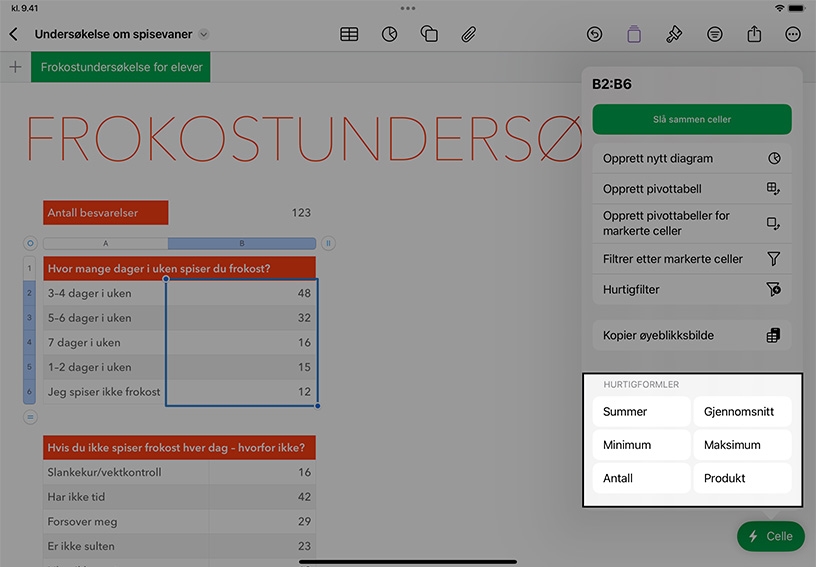Image resolution: width=816 pixels, height=567 pixels.
Task: Select the 'Har ikke tid' cell
Action: pos(126,497)
